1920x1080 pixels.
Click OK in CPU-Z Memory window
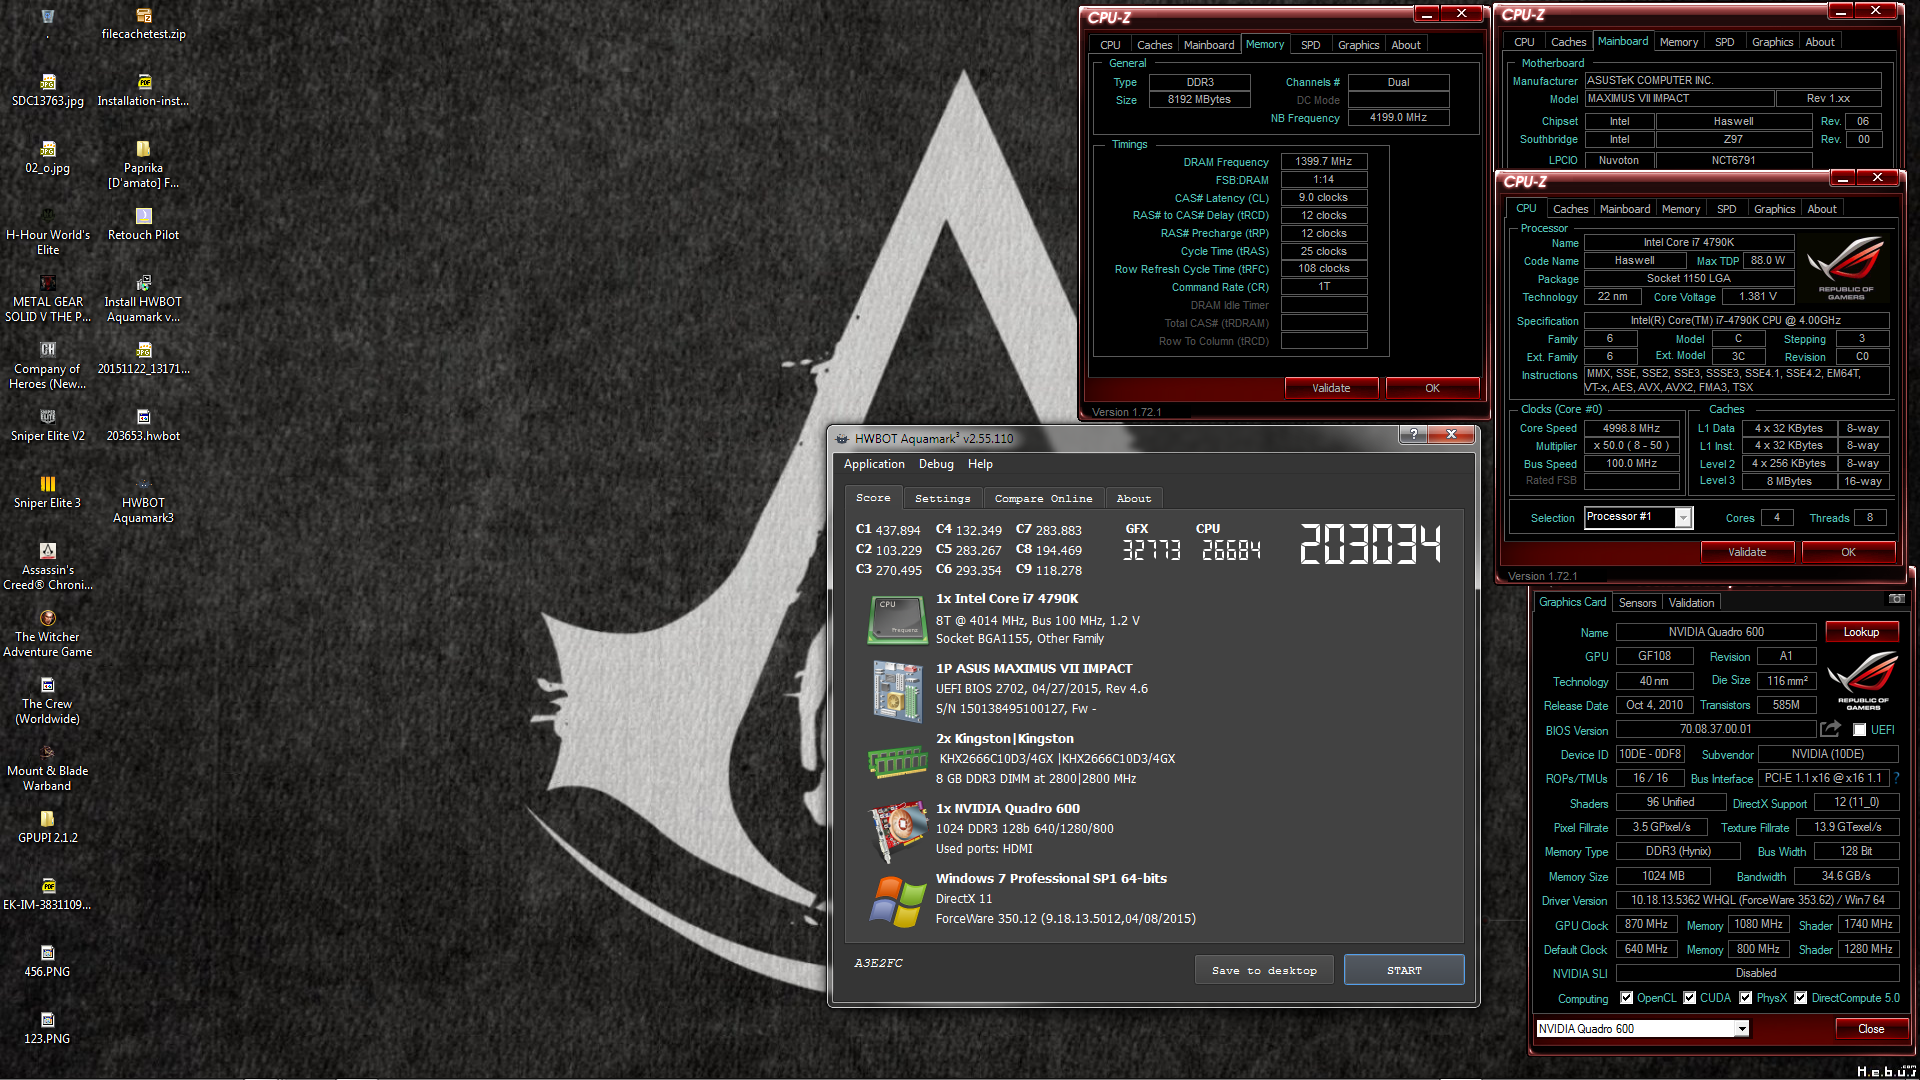(x=1432, y=388)
